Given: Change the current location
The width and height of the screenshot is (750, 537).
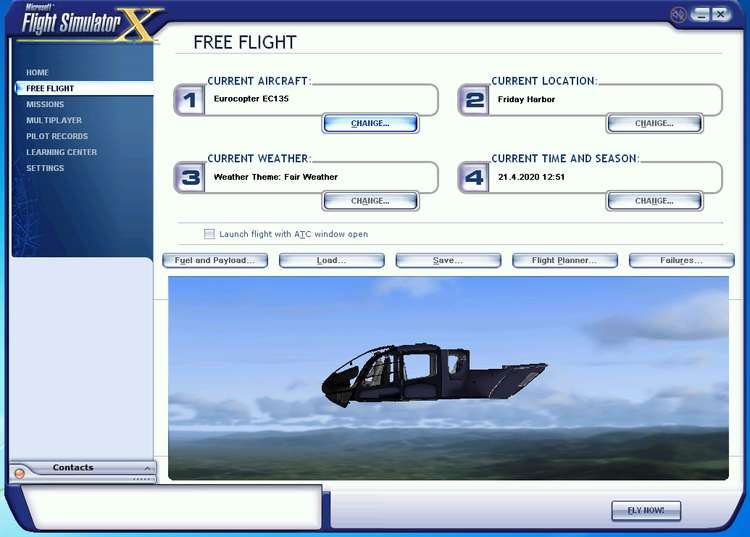Looking at the screenshot, I should [654, 123].
